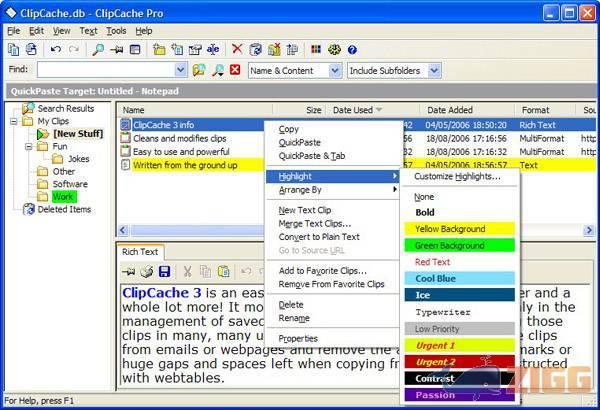This screenshot has height=410, width=600.
Task: Click the blue question mark help icon
Action: (x=352, y=49)
